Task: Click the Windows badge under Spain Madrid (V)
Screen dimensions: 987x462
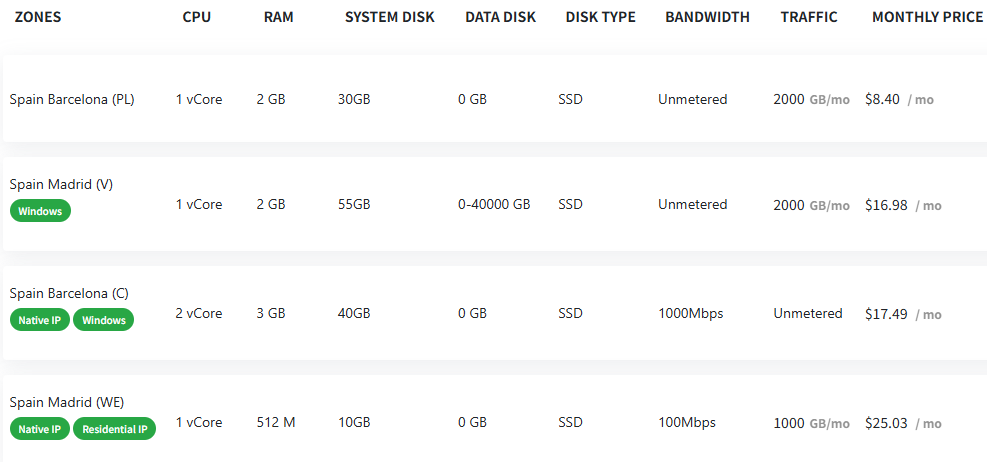Action: pos(40,211)
